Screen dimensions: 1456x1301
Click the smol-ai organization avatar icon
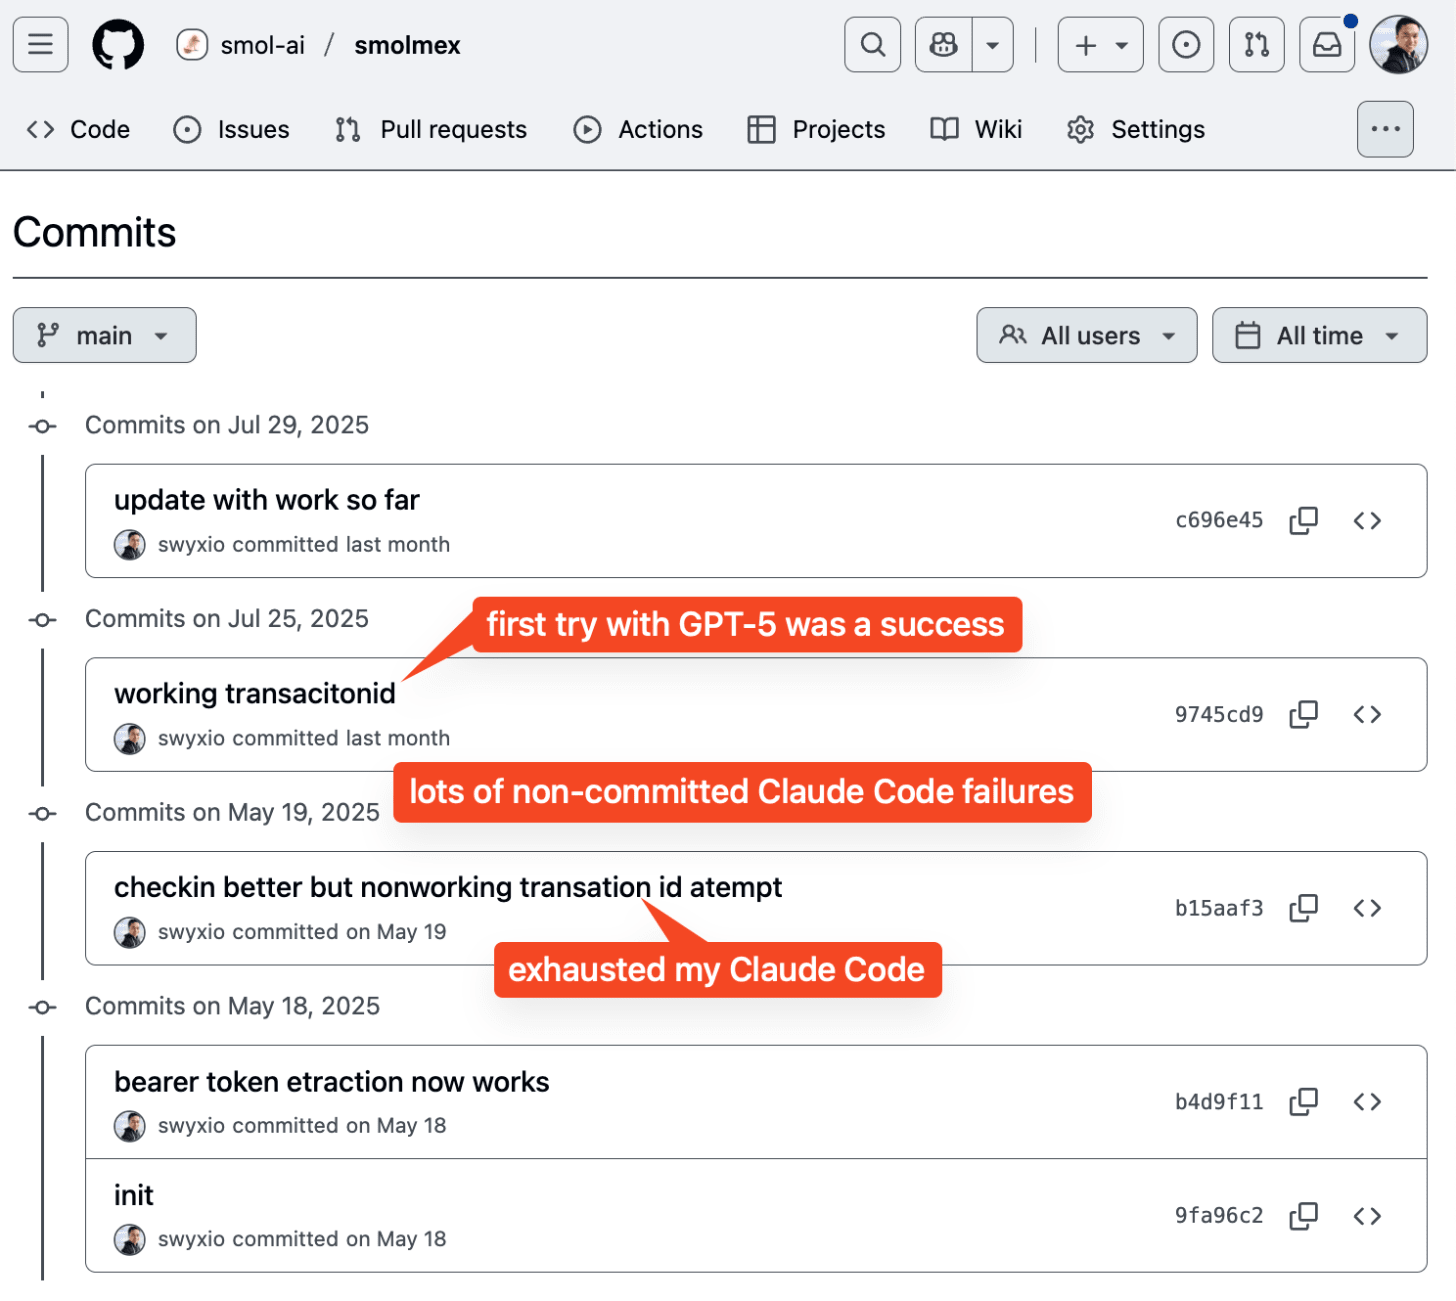[192, 45]
